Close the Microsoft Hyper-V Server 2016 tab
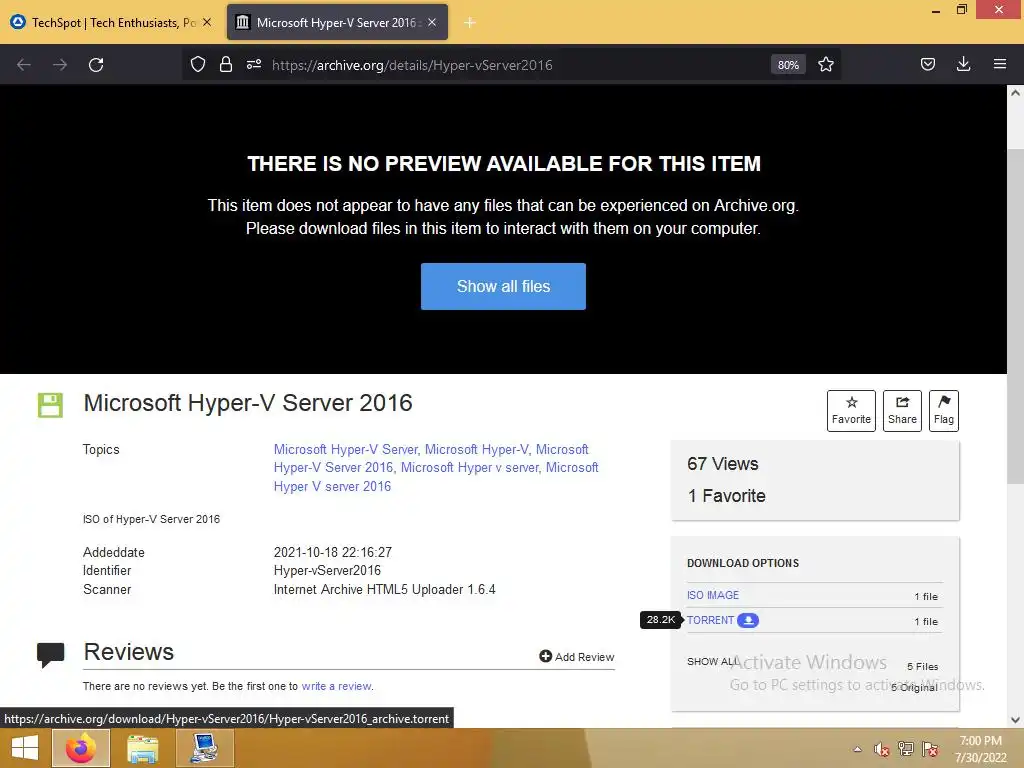1024x768 pixels. point(432,22)
